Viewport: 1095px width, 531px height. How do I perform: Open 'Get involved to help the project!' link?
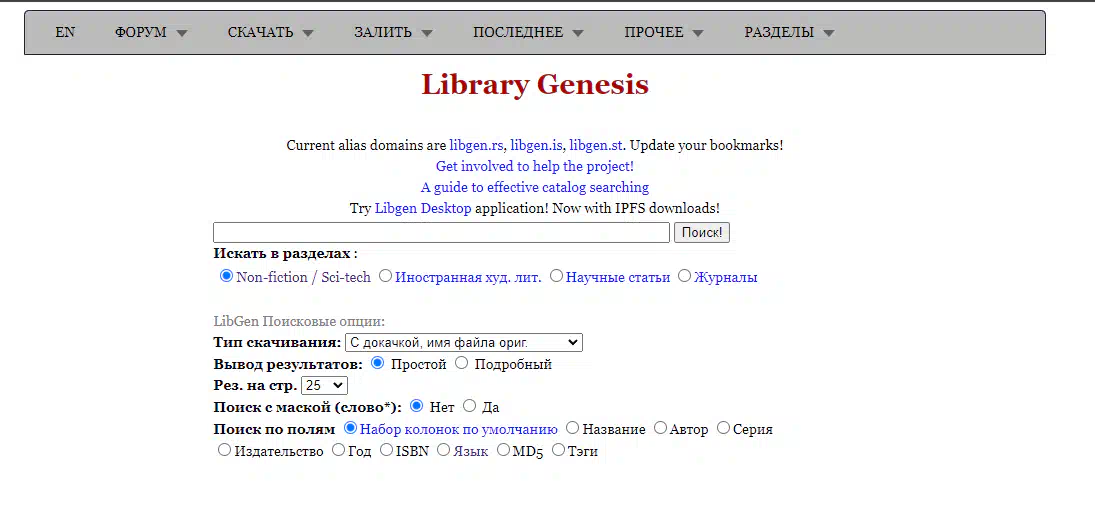535,166
